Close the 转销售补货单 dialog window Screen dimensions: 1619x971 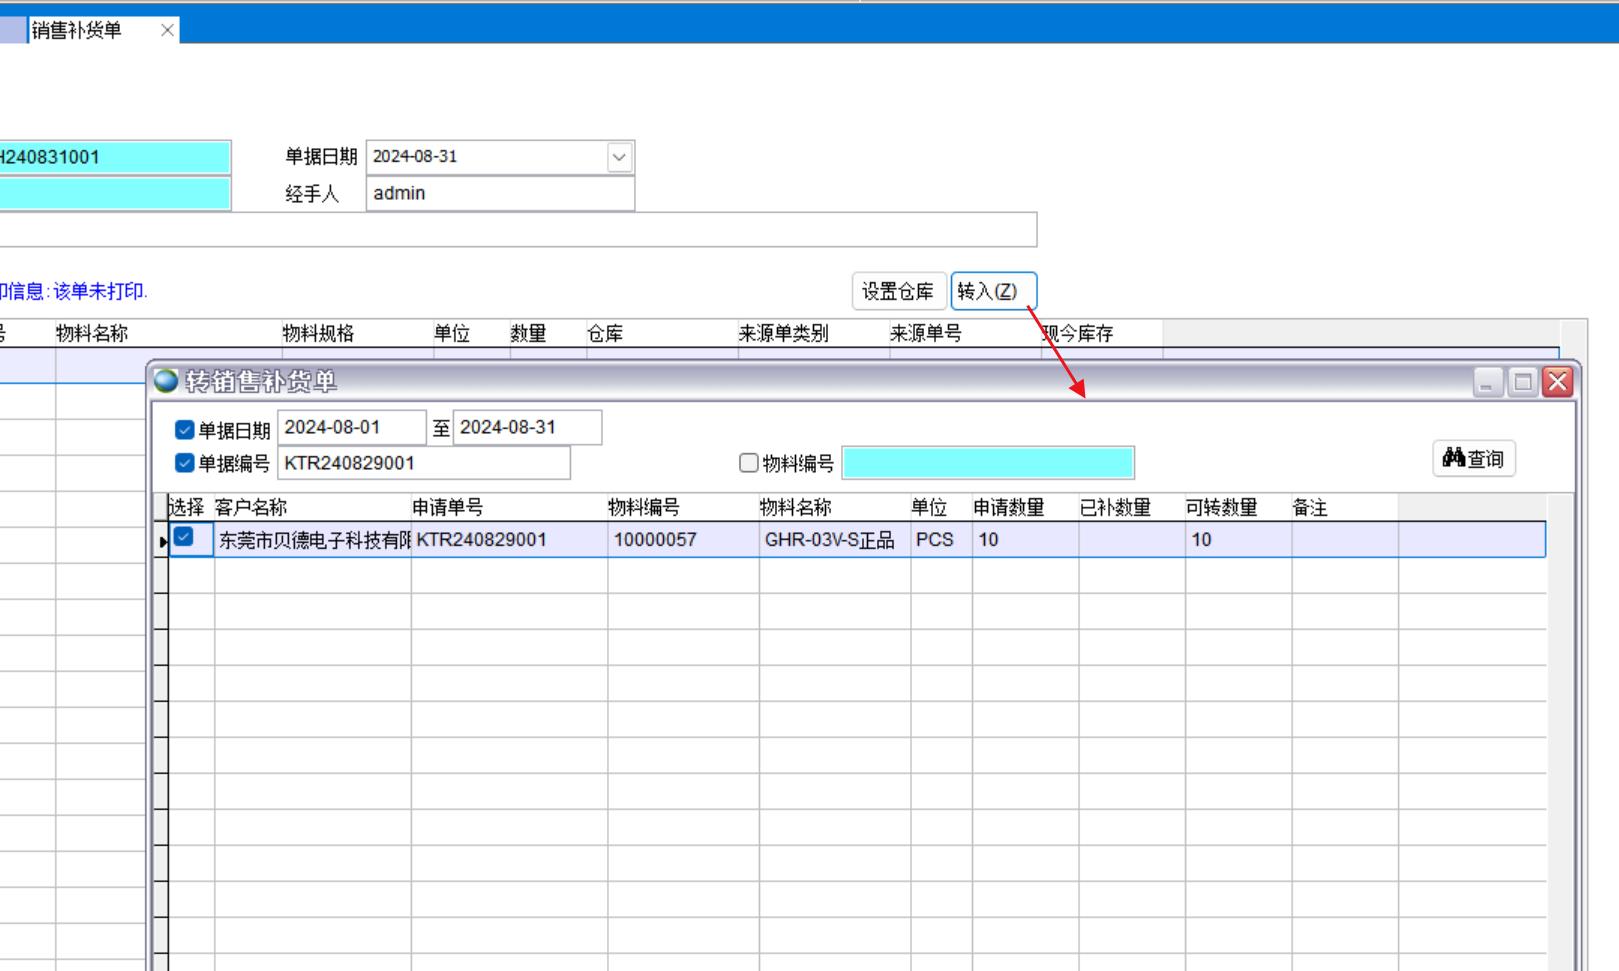(x=1557, y=382)
